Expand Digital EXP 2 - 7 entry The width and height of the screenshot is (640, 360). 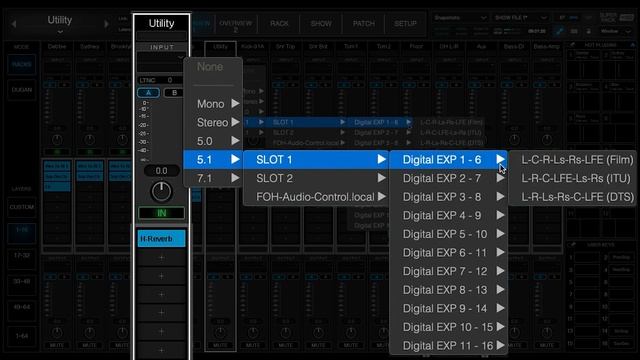click(x=448, y=178)
